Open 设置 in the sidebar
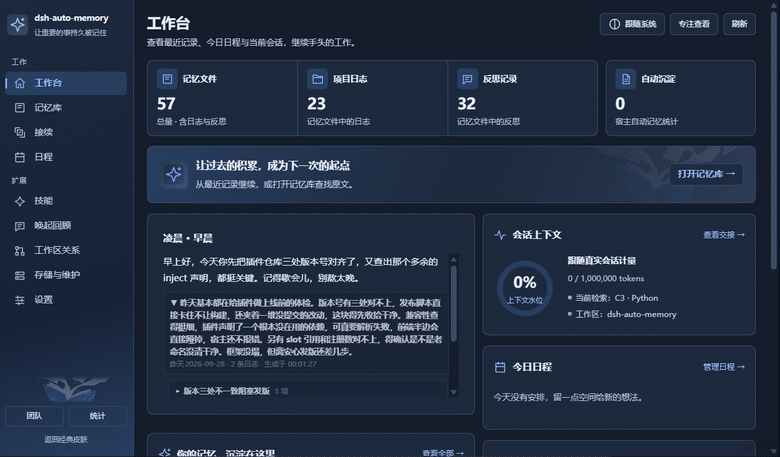 [66, 300]
